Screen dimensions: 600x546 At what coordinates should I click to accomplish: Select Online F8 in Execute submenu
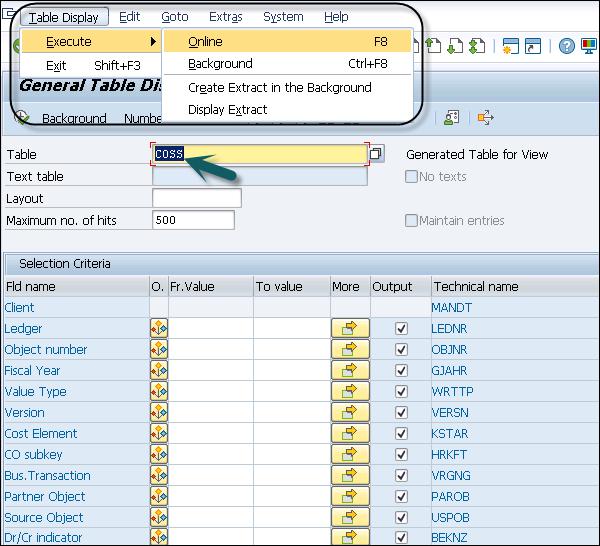(287, 41)
